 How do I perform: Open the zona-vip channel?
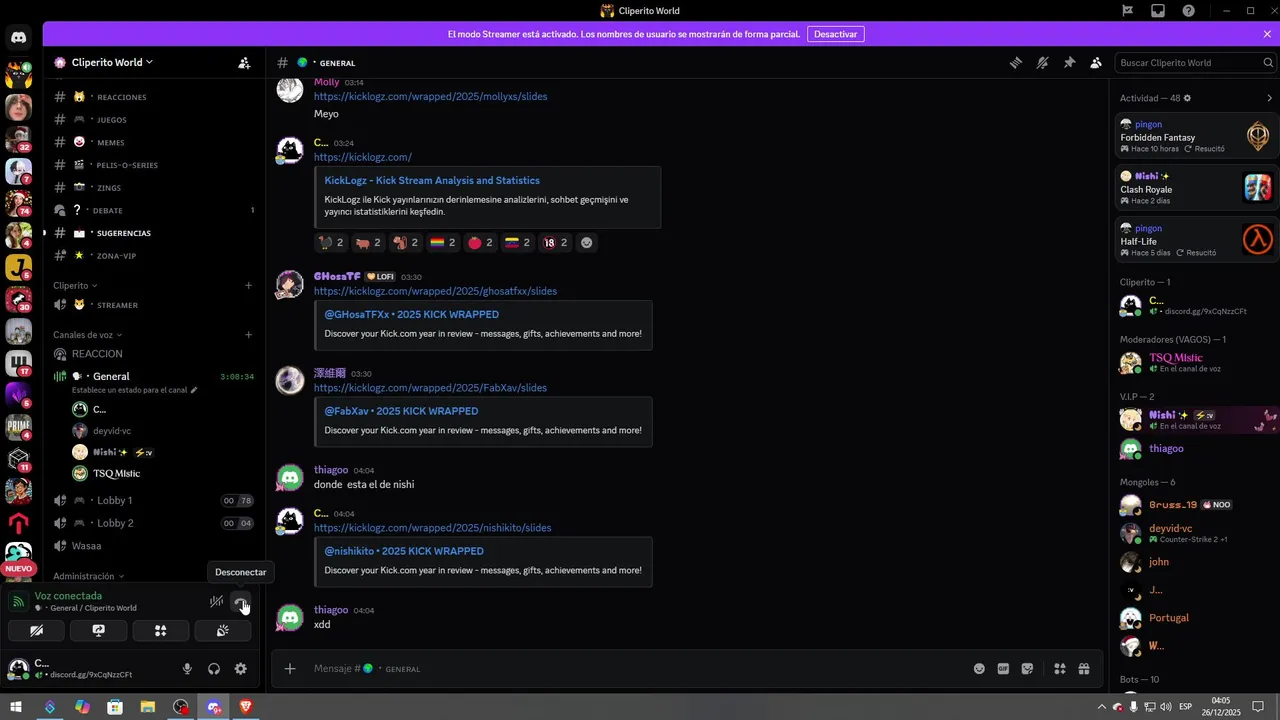(x=155, y=256)
